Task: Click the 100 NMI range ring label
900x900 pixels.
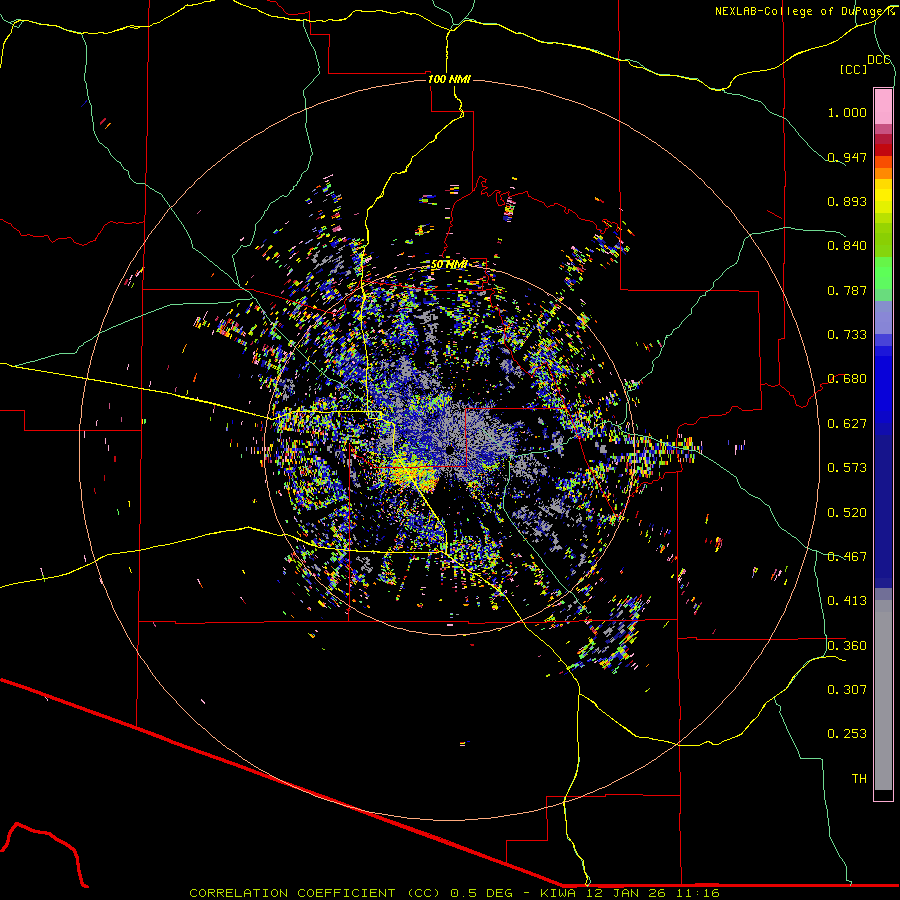Action: 449,79
